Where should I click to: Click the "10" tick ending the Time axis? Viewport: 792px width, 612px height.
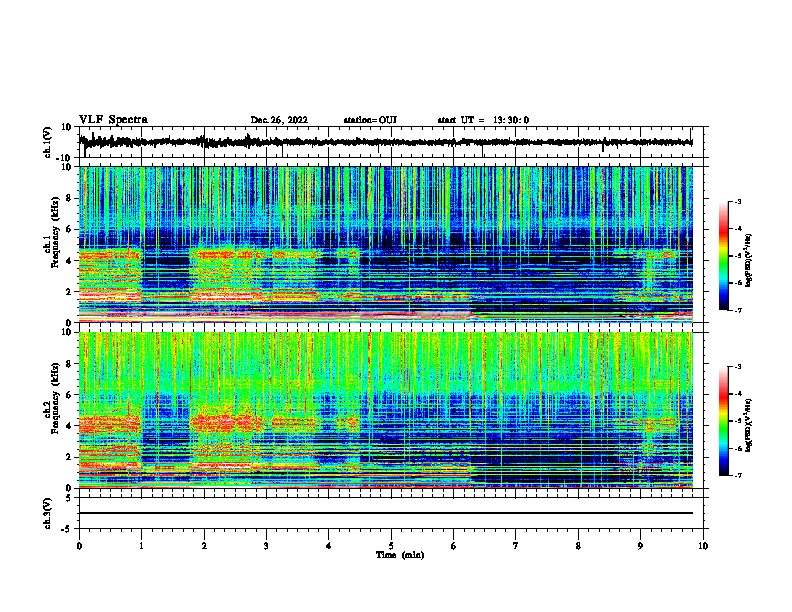click(x=703, y=546)
